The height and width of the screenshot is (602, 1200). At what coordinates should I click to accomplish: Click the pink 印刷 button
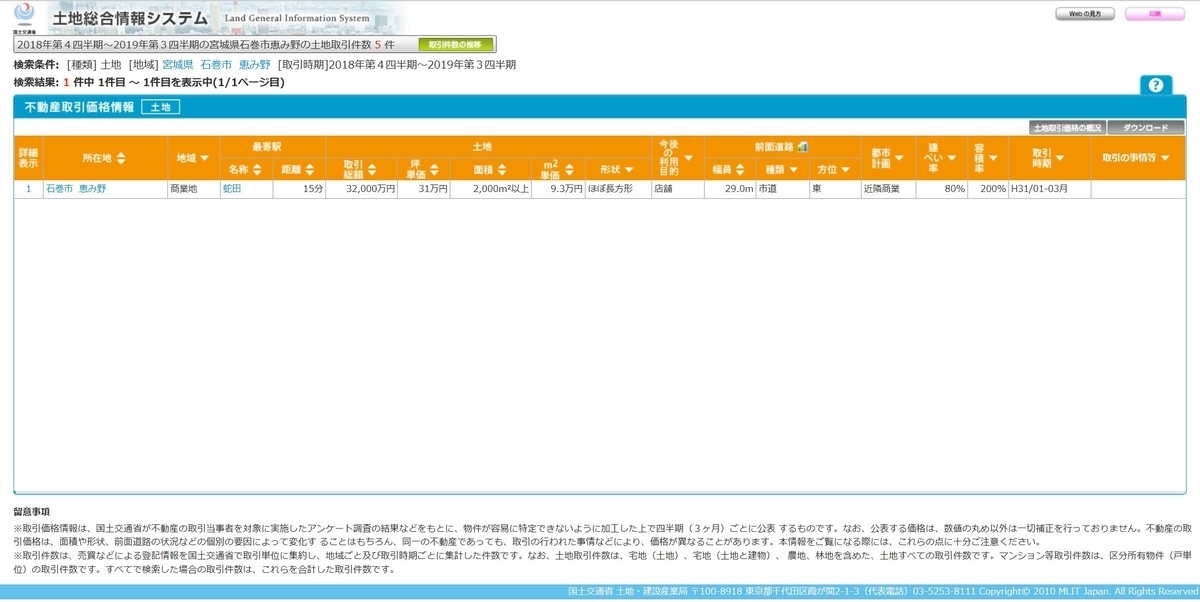coord(1155,14)
